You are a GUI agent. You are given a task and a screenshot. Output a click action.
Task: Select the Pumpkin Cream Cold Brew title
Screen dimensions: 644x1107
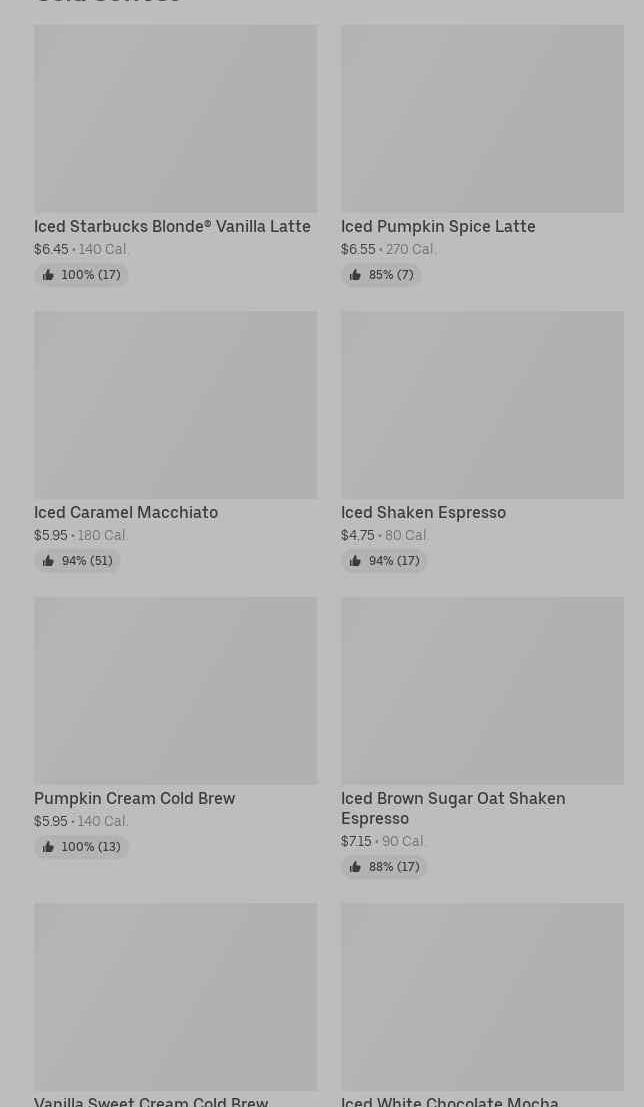tap(134, 799)
